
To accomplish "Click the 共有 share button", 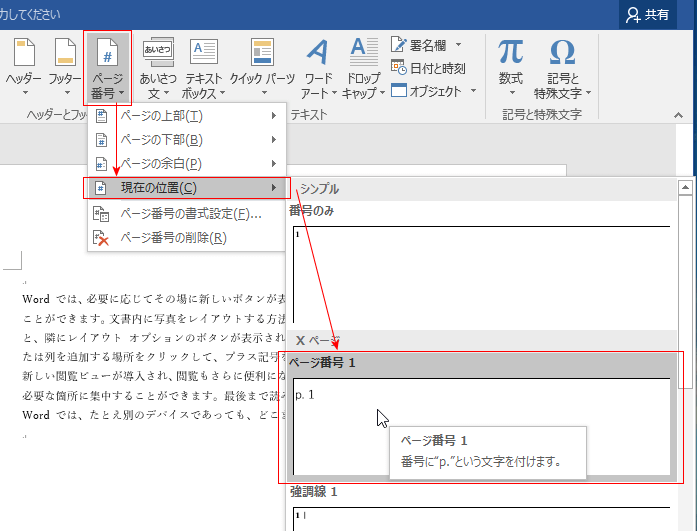I will click(x=648, y=15).
